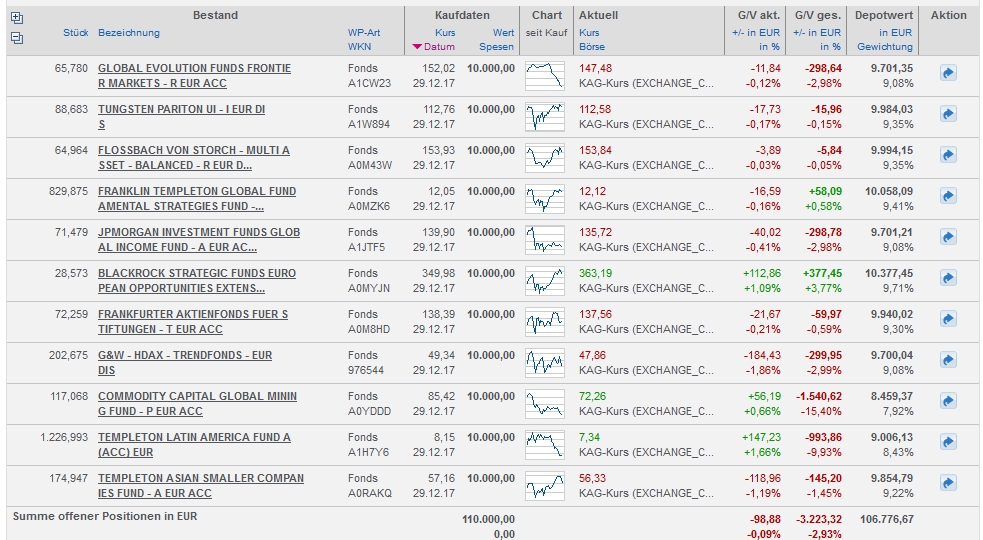Open JPMorgan Investment Funds Global Income link
Viewport: 983px width, 540px height.
199,240
